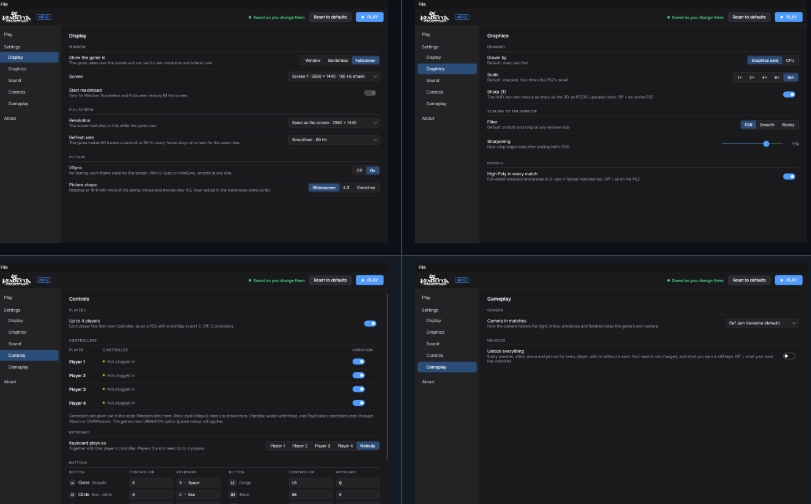Viewport: 811px width, 504px height.
Task: Click the L1 Dodge keyboard binding field
Action: (358, 482)
